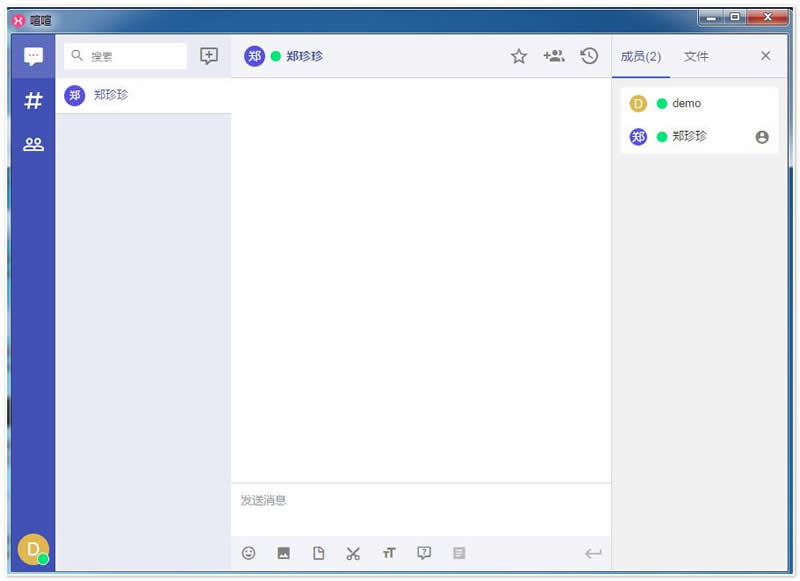Click the 发送消息 message input box
Image resolution: width=800 pixels, height=581 pixels.
click(420, 508)
